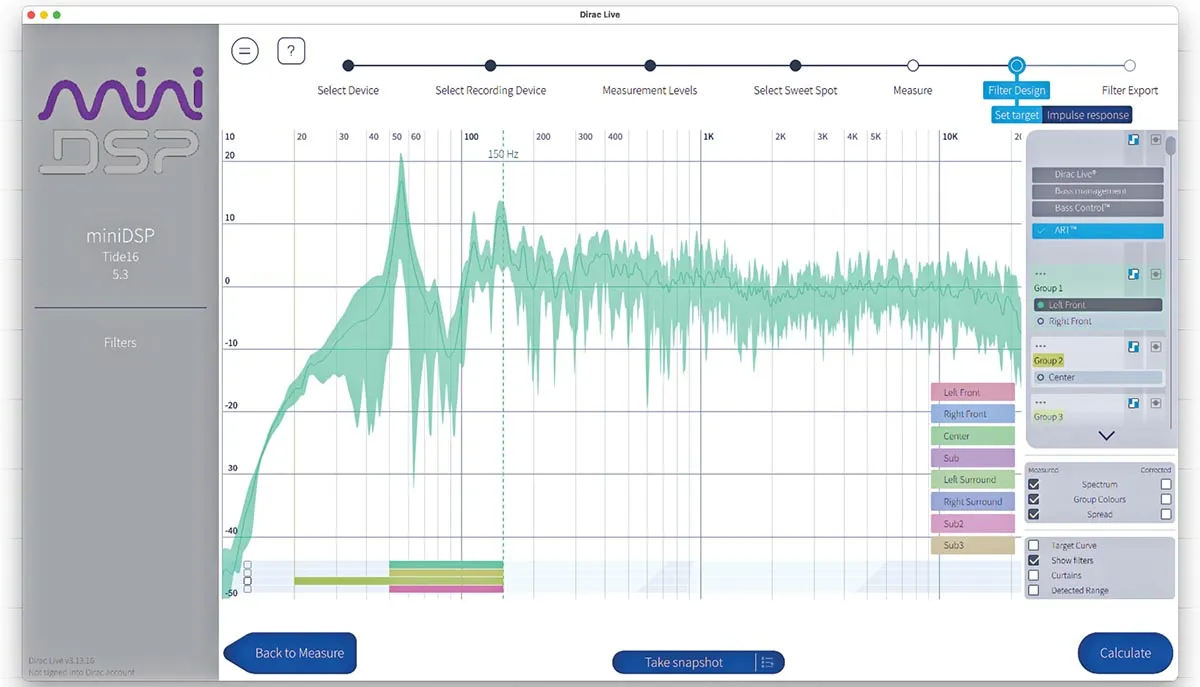Enable the Detected Range checkbox
Viewport: 1200px width, 687px height.
1034,591
